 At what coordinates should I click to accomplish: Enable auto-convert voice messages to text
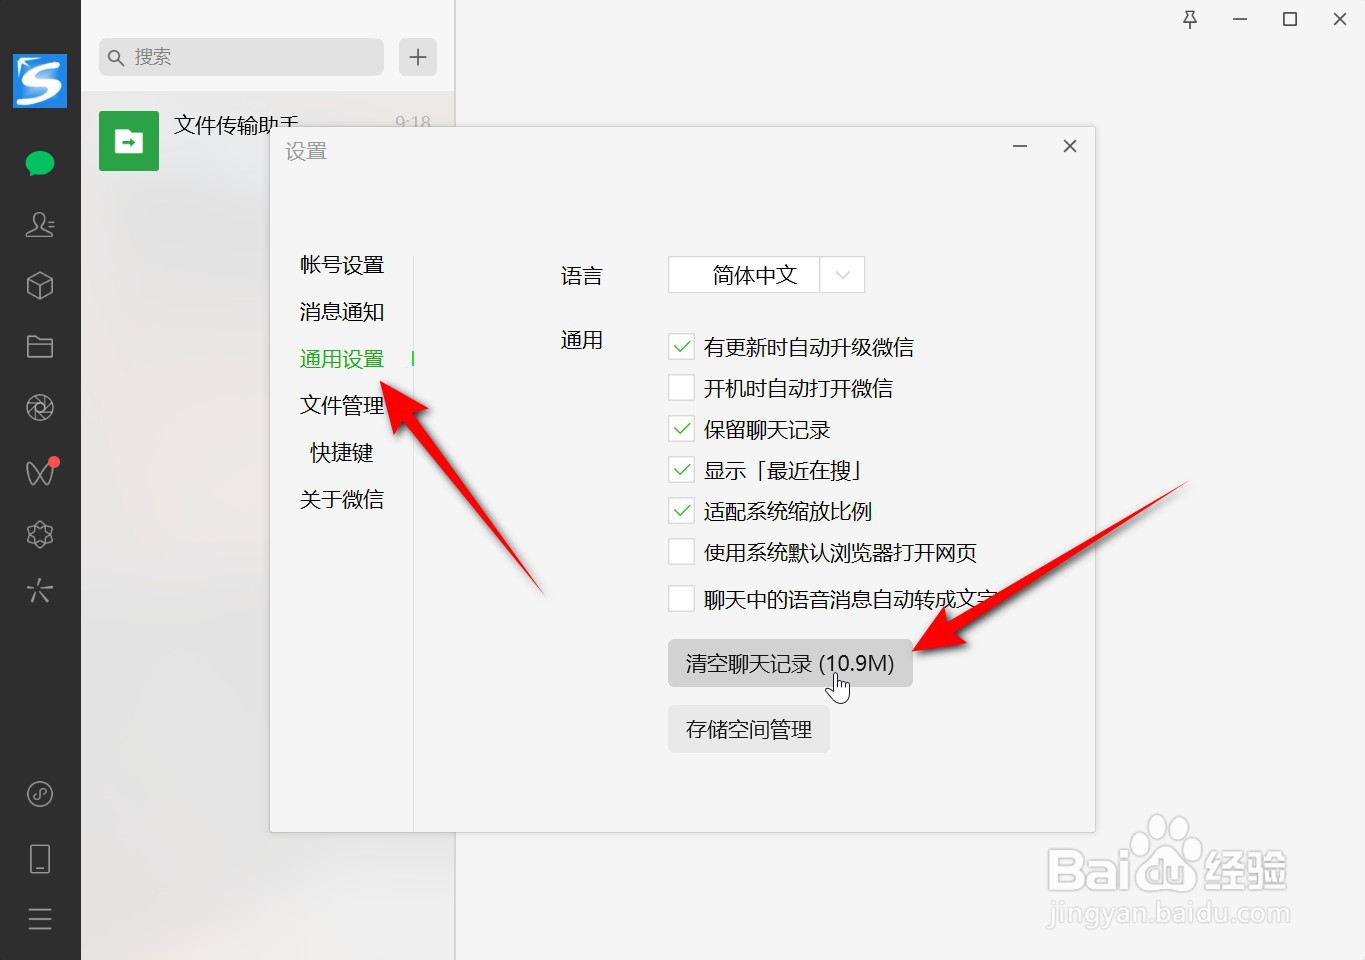point(681,599)
